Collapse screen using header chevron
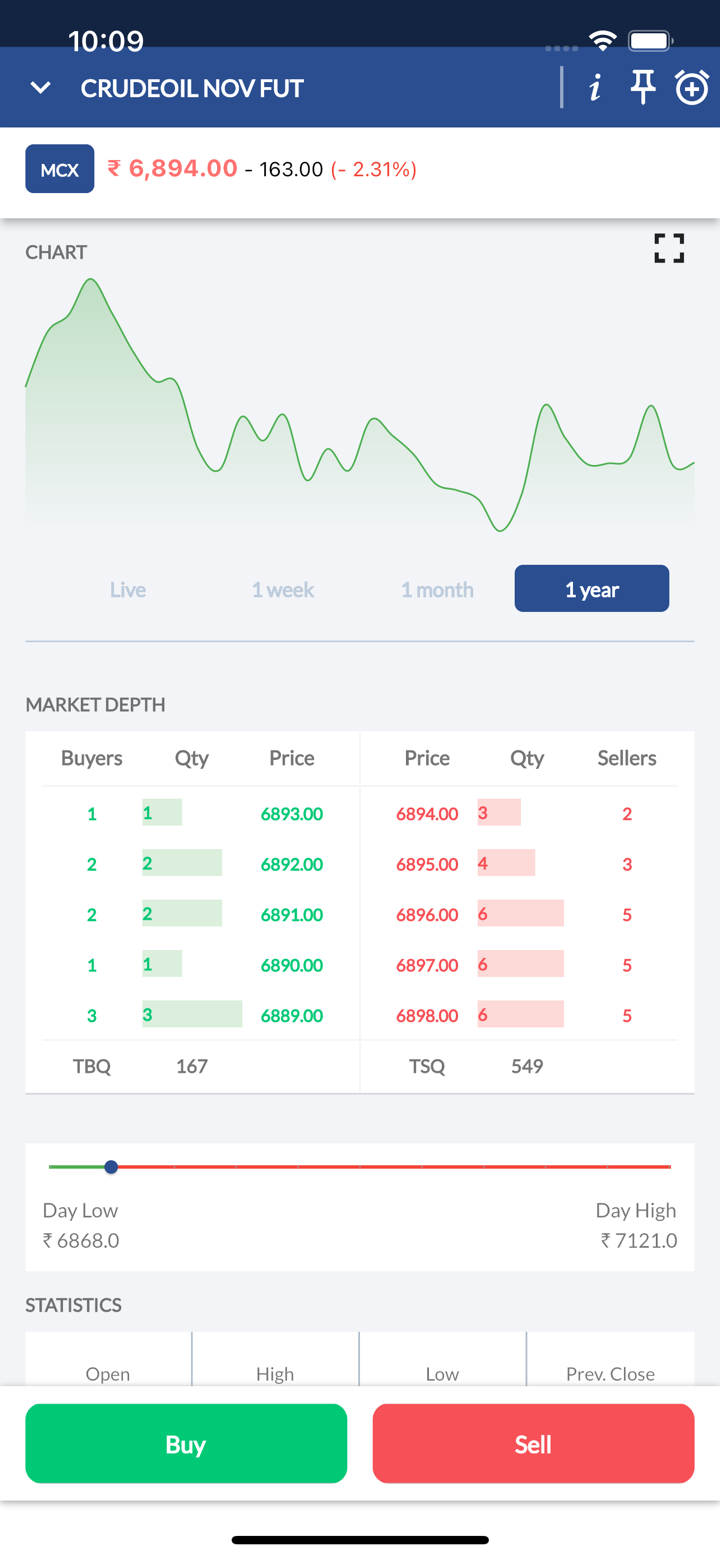Viewport: 720px width, 1558px height. (x=41, y=88)
